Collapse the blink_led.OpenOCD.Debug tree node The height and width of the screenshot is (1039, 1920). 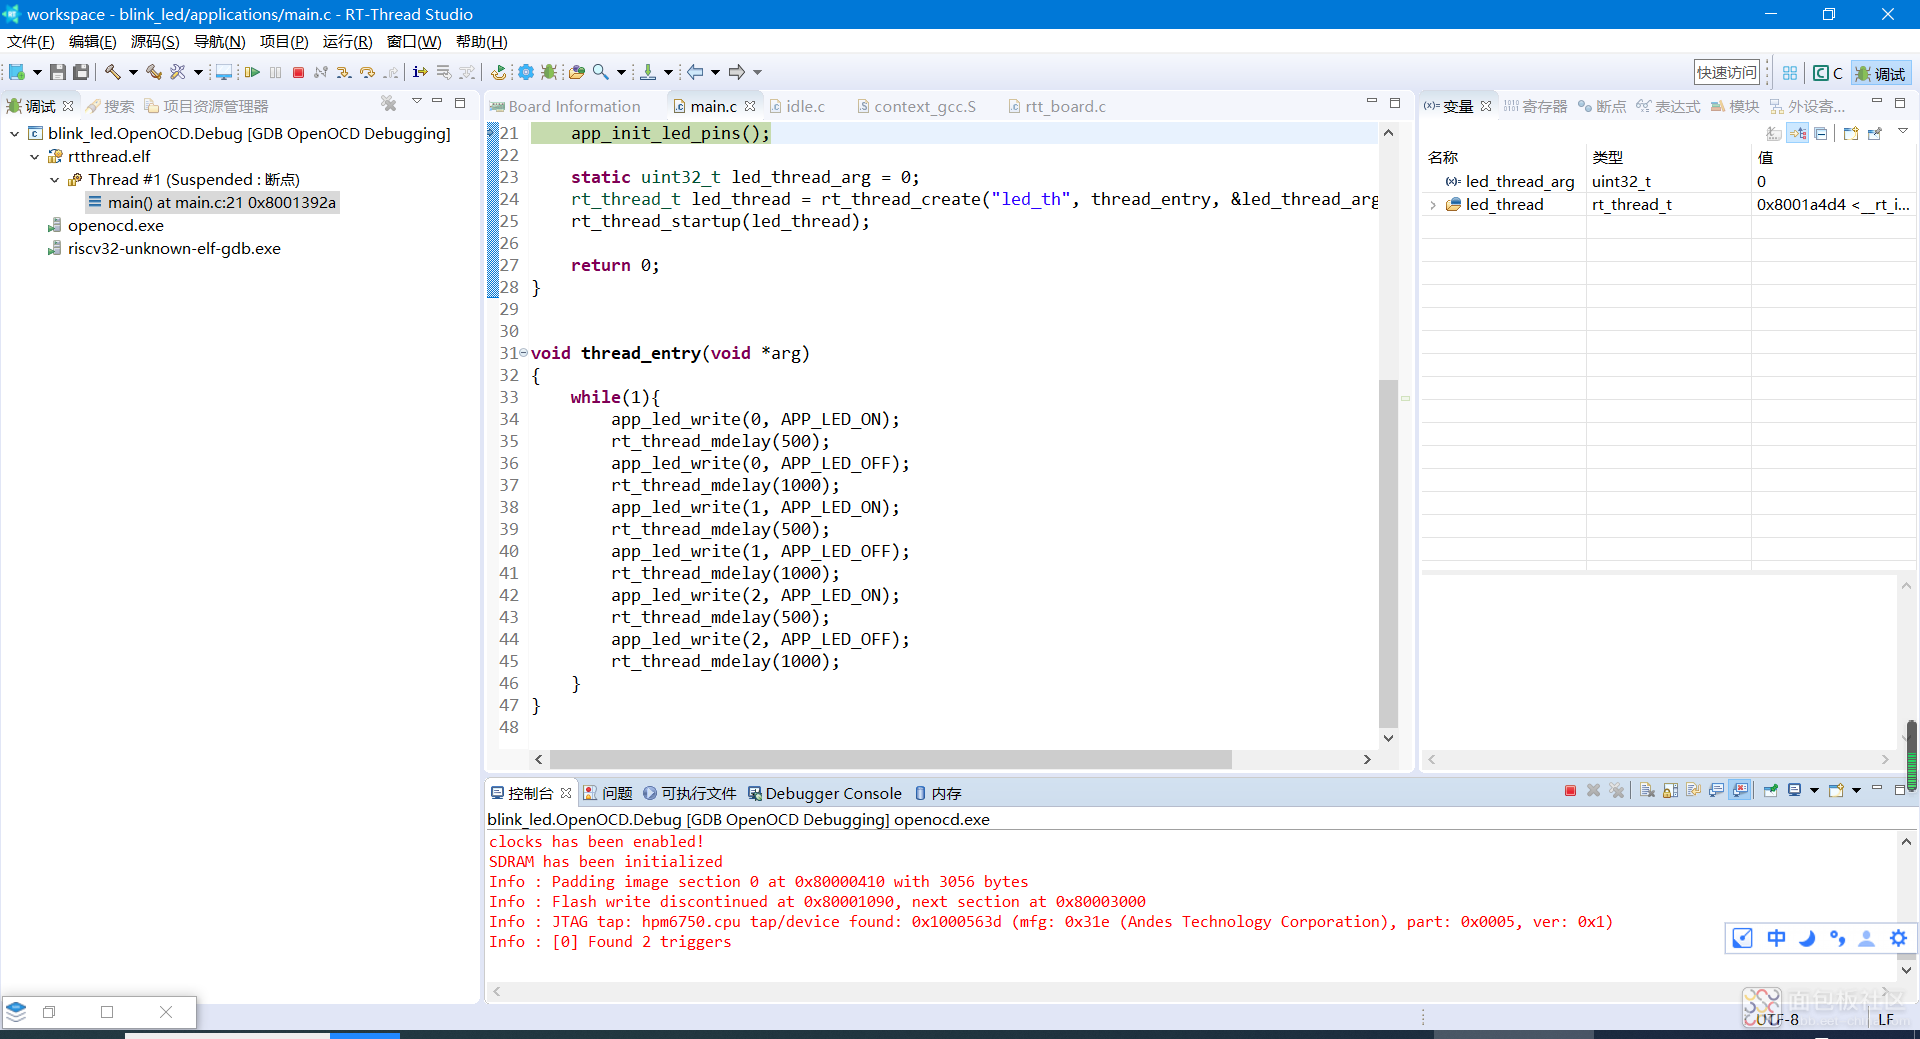(x=14, y=133)
